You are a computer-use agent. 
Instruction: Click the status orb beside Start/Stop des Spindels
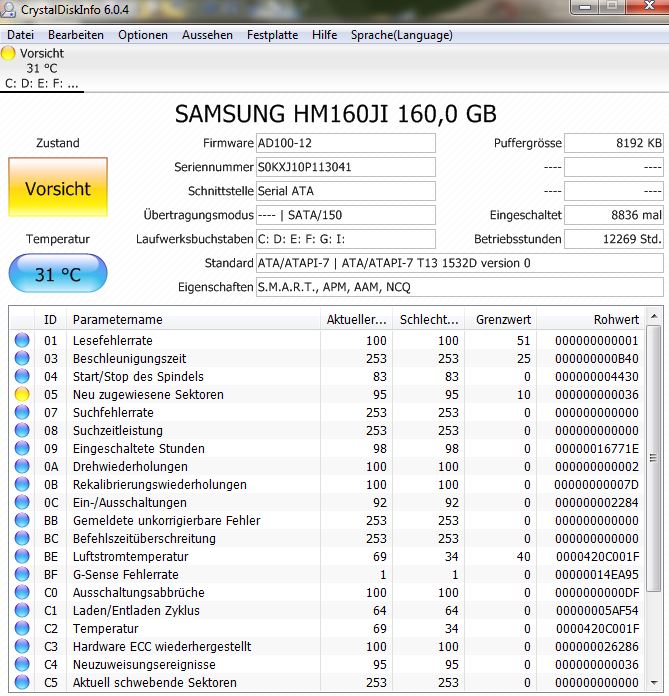point(22,376)
